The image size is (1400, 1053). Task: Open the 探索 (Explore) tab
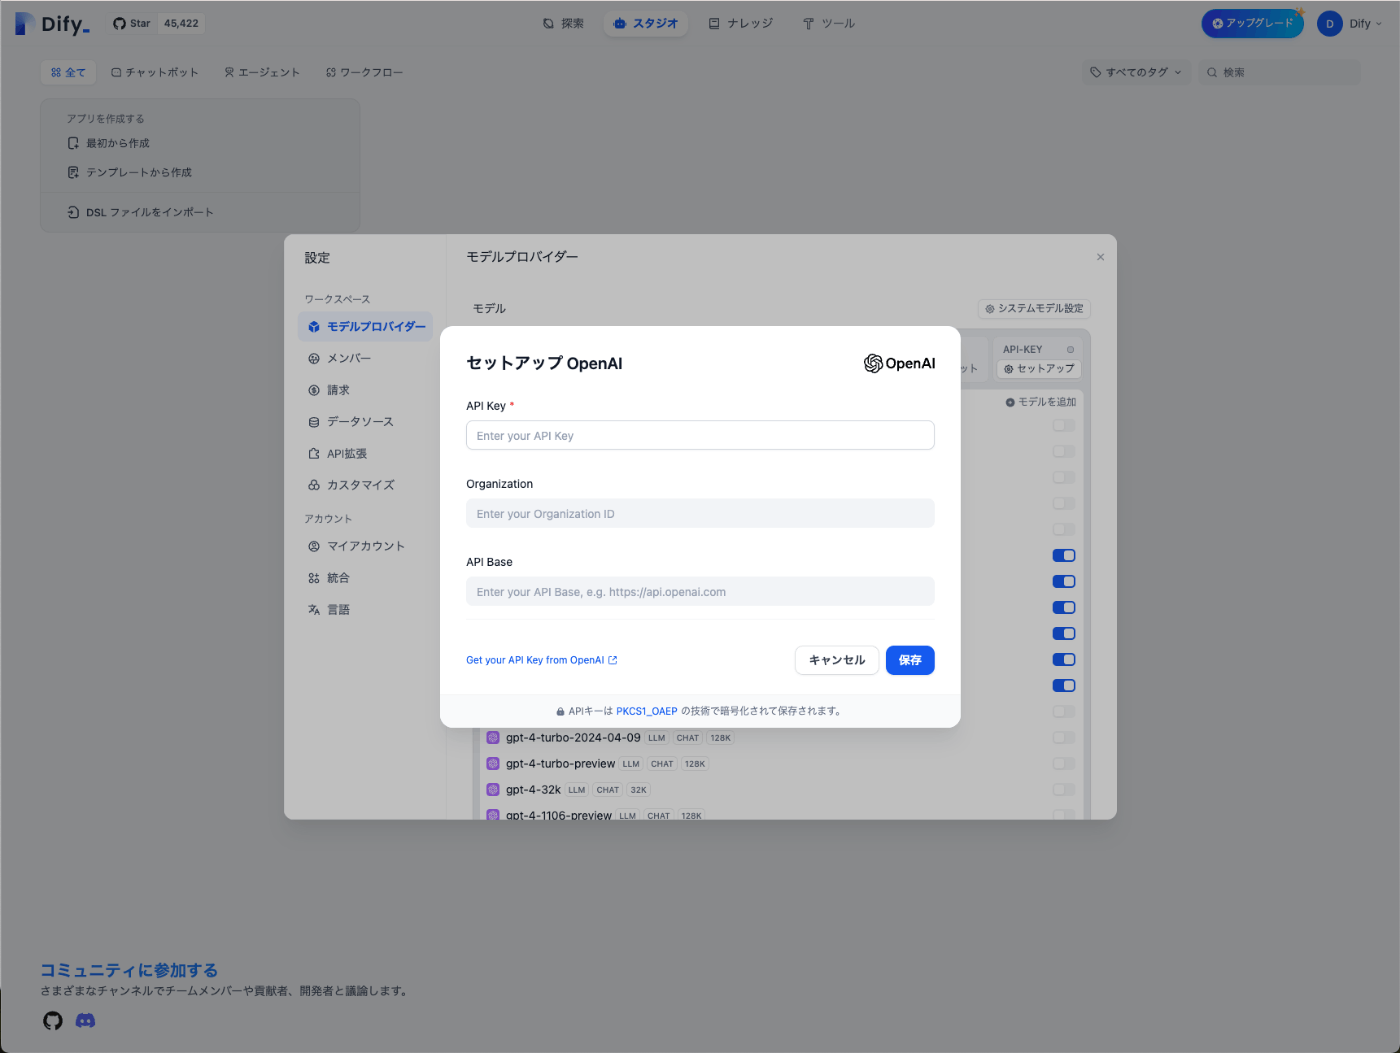[563, 23]
